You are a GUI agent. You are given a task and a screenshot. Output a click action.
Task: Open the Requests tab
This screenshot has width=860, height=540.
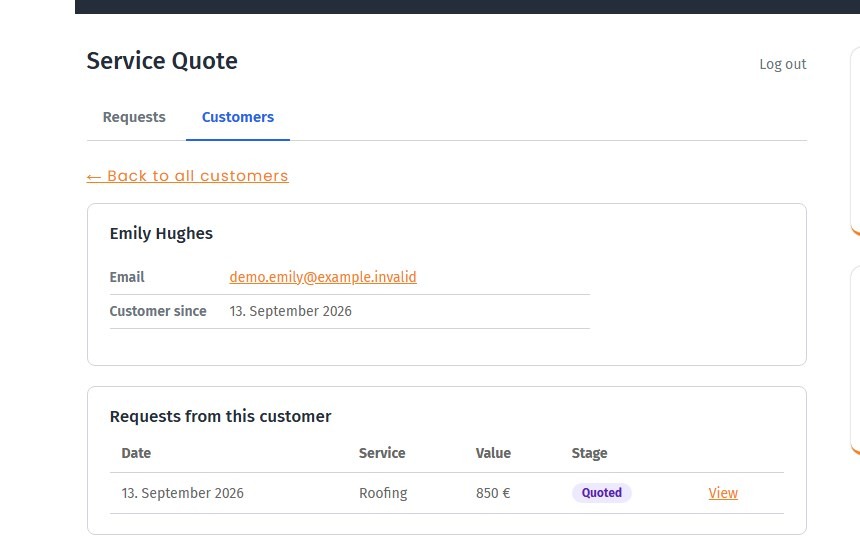click(134, 117)
